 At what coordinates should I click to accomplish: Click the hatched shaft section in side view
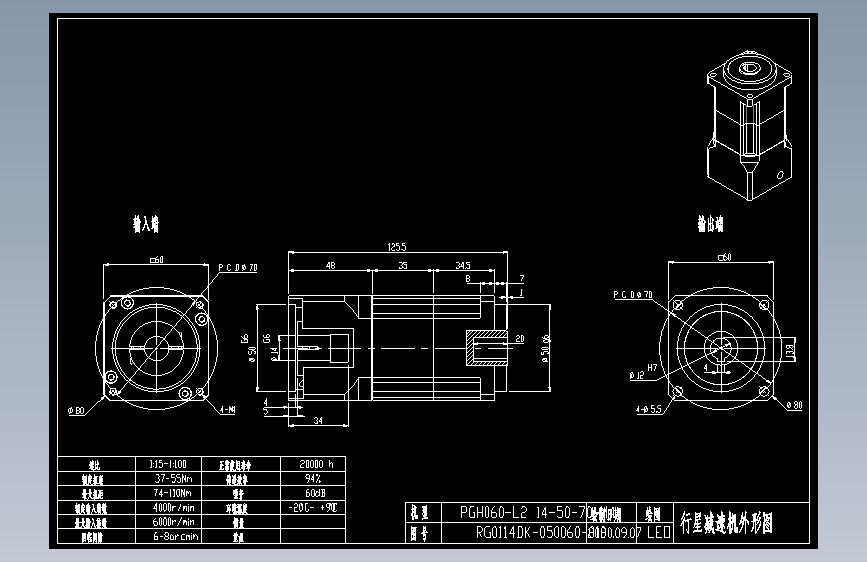[x=487, y=348]
